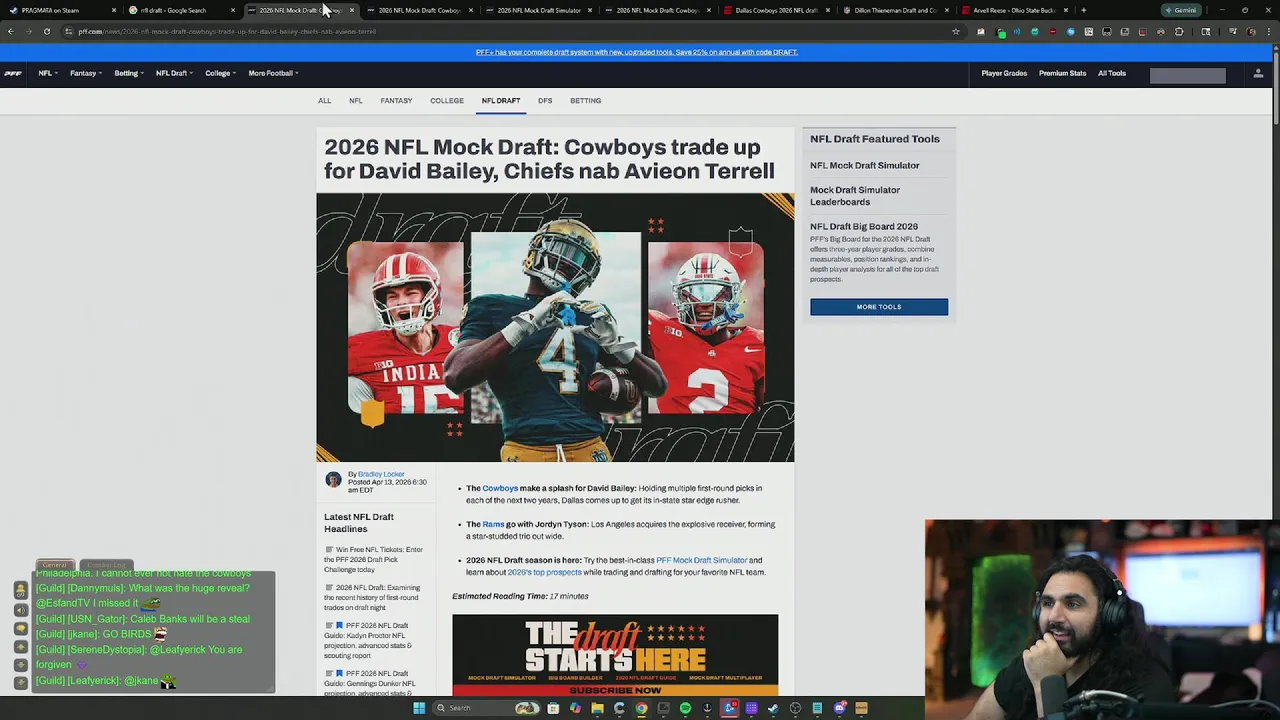The height and width of the screenshot is (720, 1280).
Task: Open Google Chrome from the taskbar
Action: (x=641, y=708)
